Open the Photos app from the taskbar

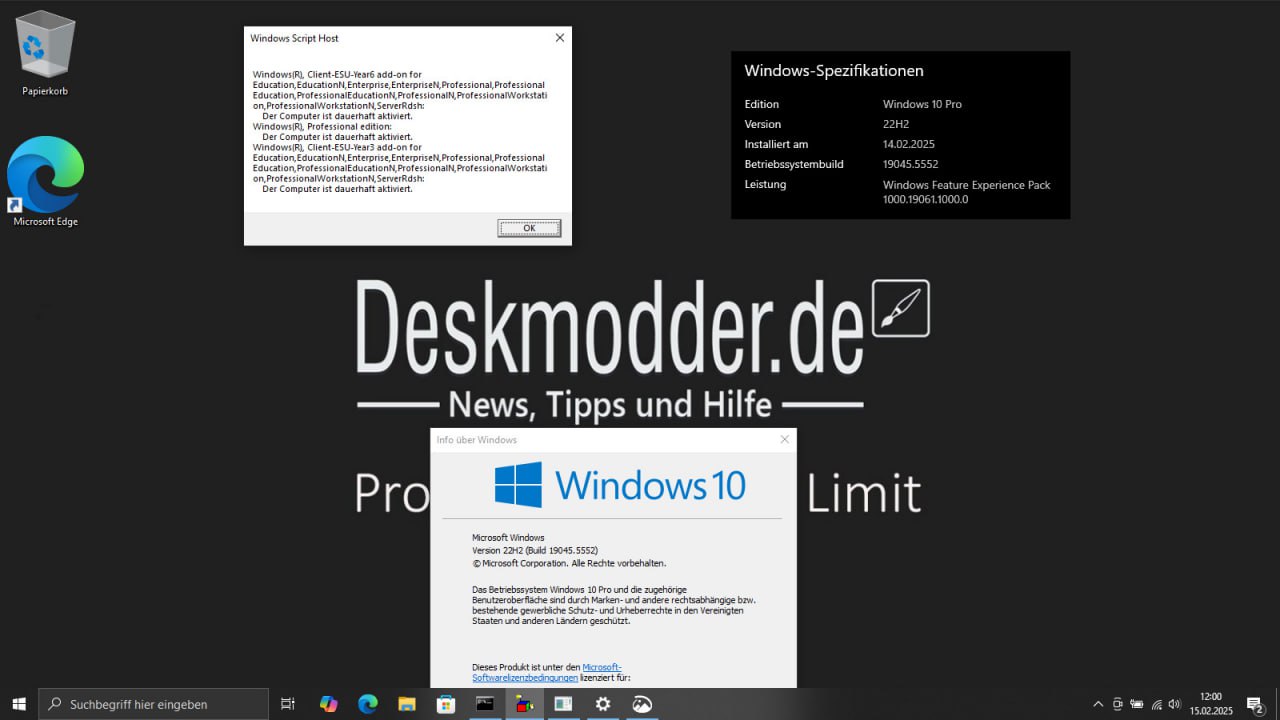(x=642, y=704)
